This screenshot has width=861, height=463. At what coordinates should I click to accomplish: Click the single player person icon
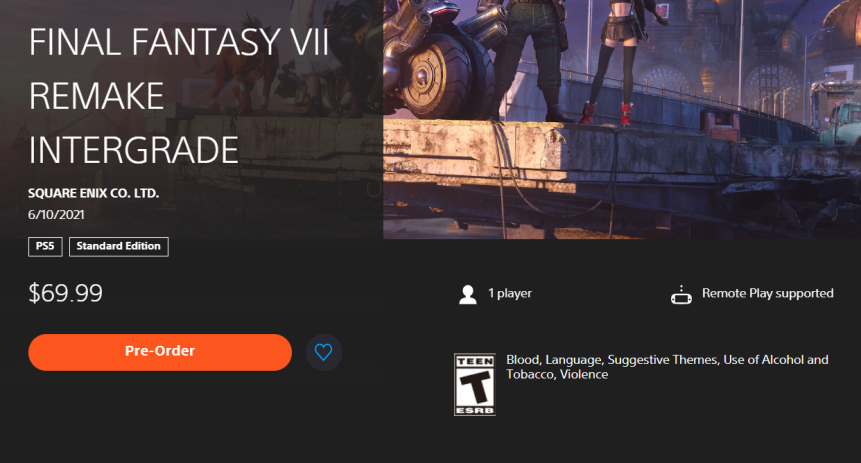click(x=468, y=294)
